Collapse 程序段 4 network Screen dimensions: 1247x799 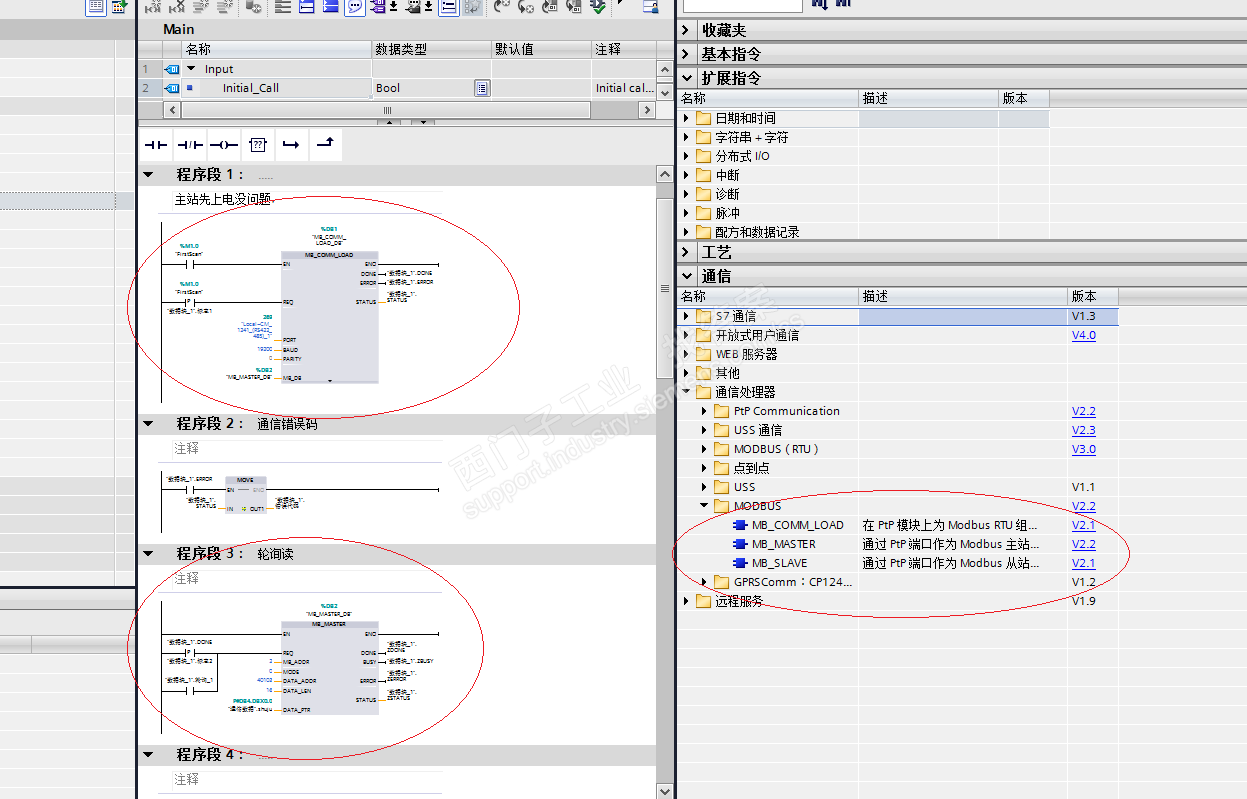click(149, 755)
